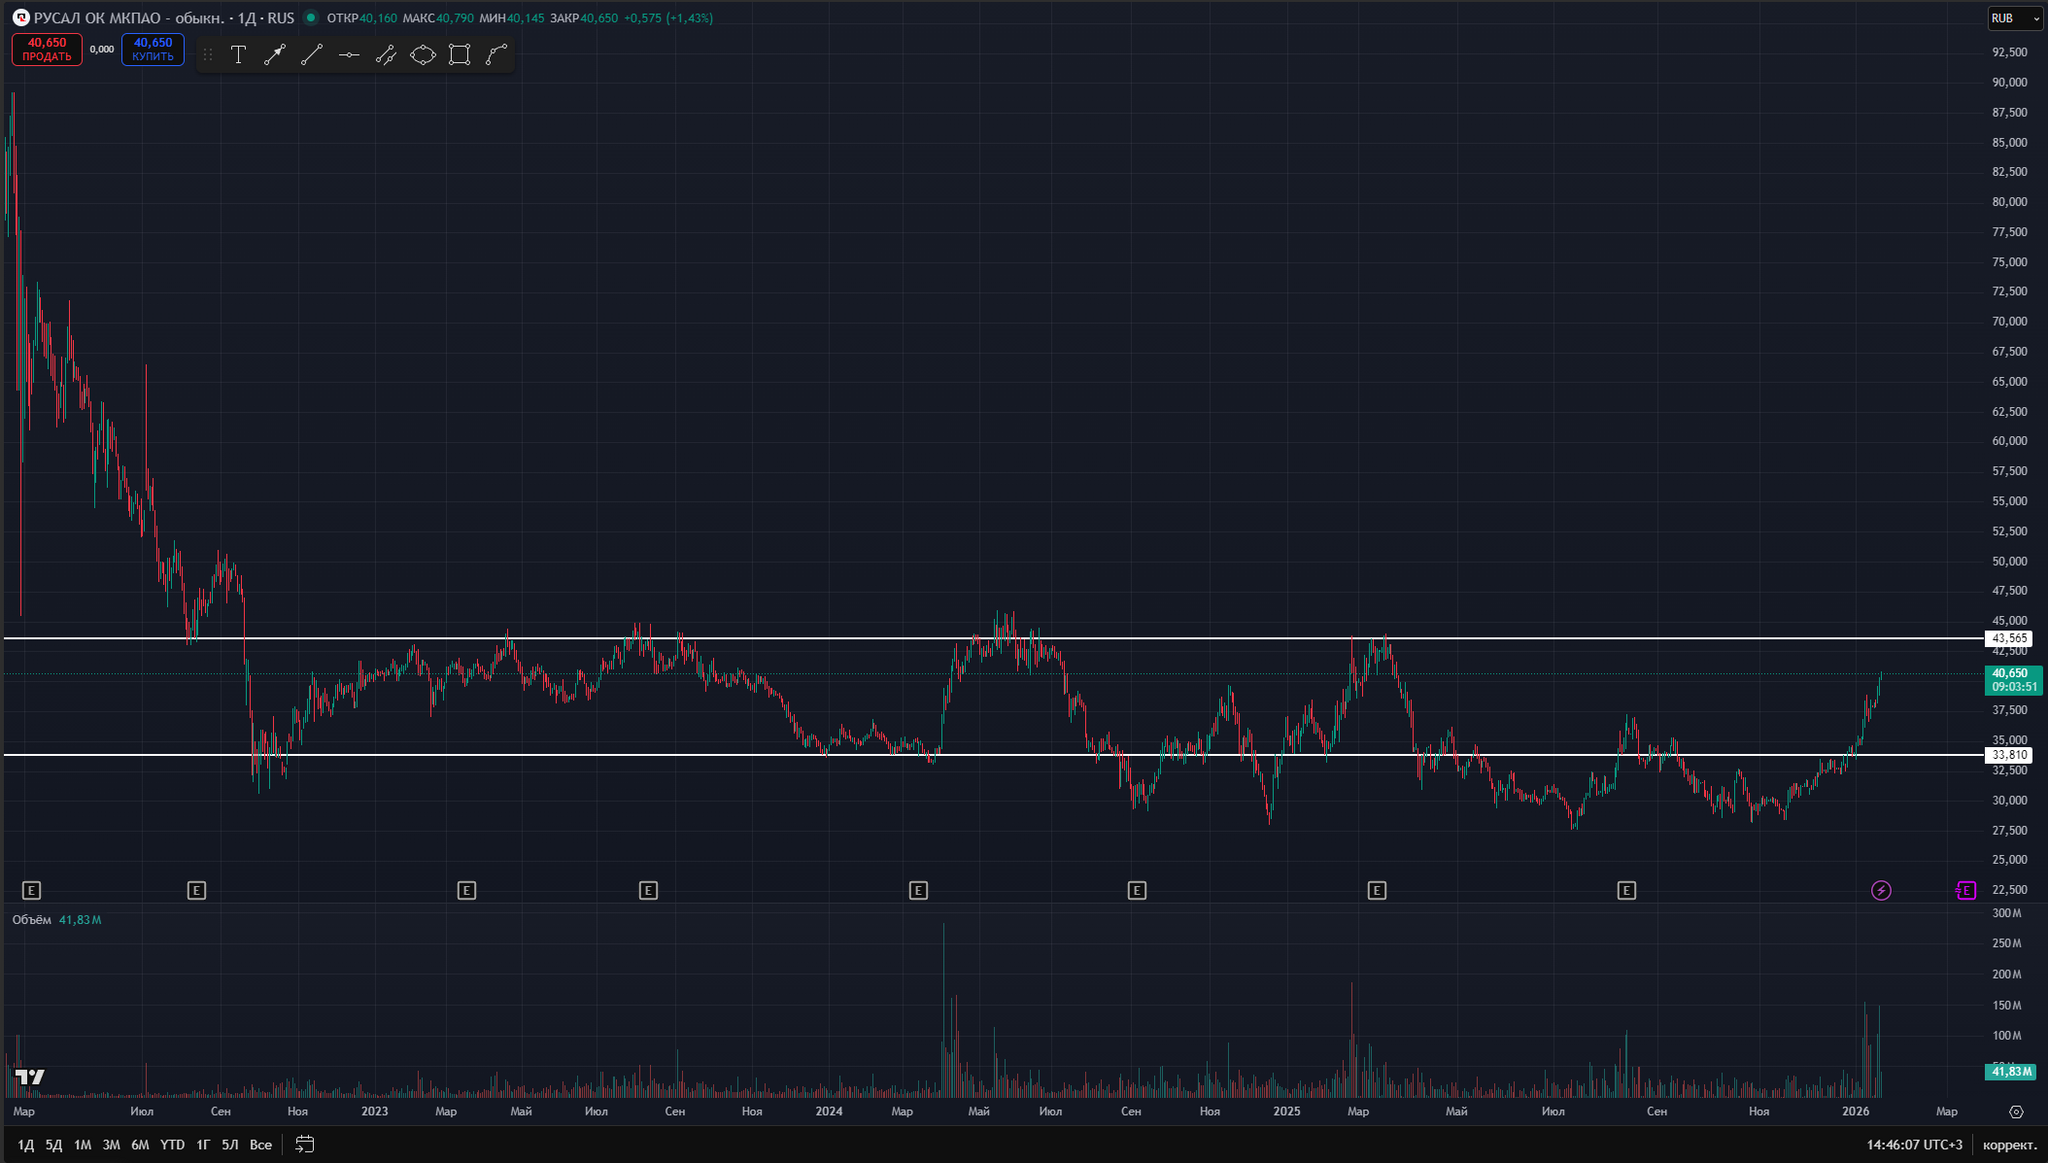Viewport: 2048px width, 1163px height.
Task: Click the earnings marker near September 2024
Action: (x=1136, y=890)
